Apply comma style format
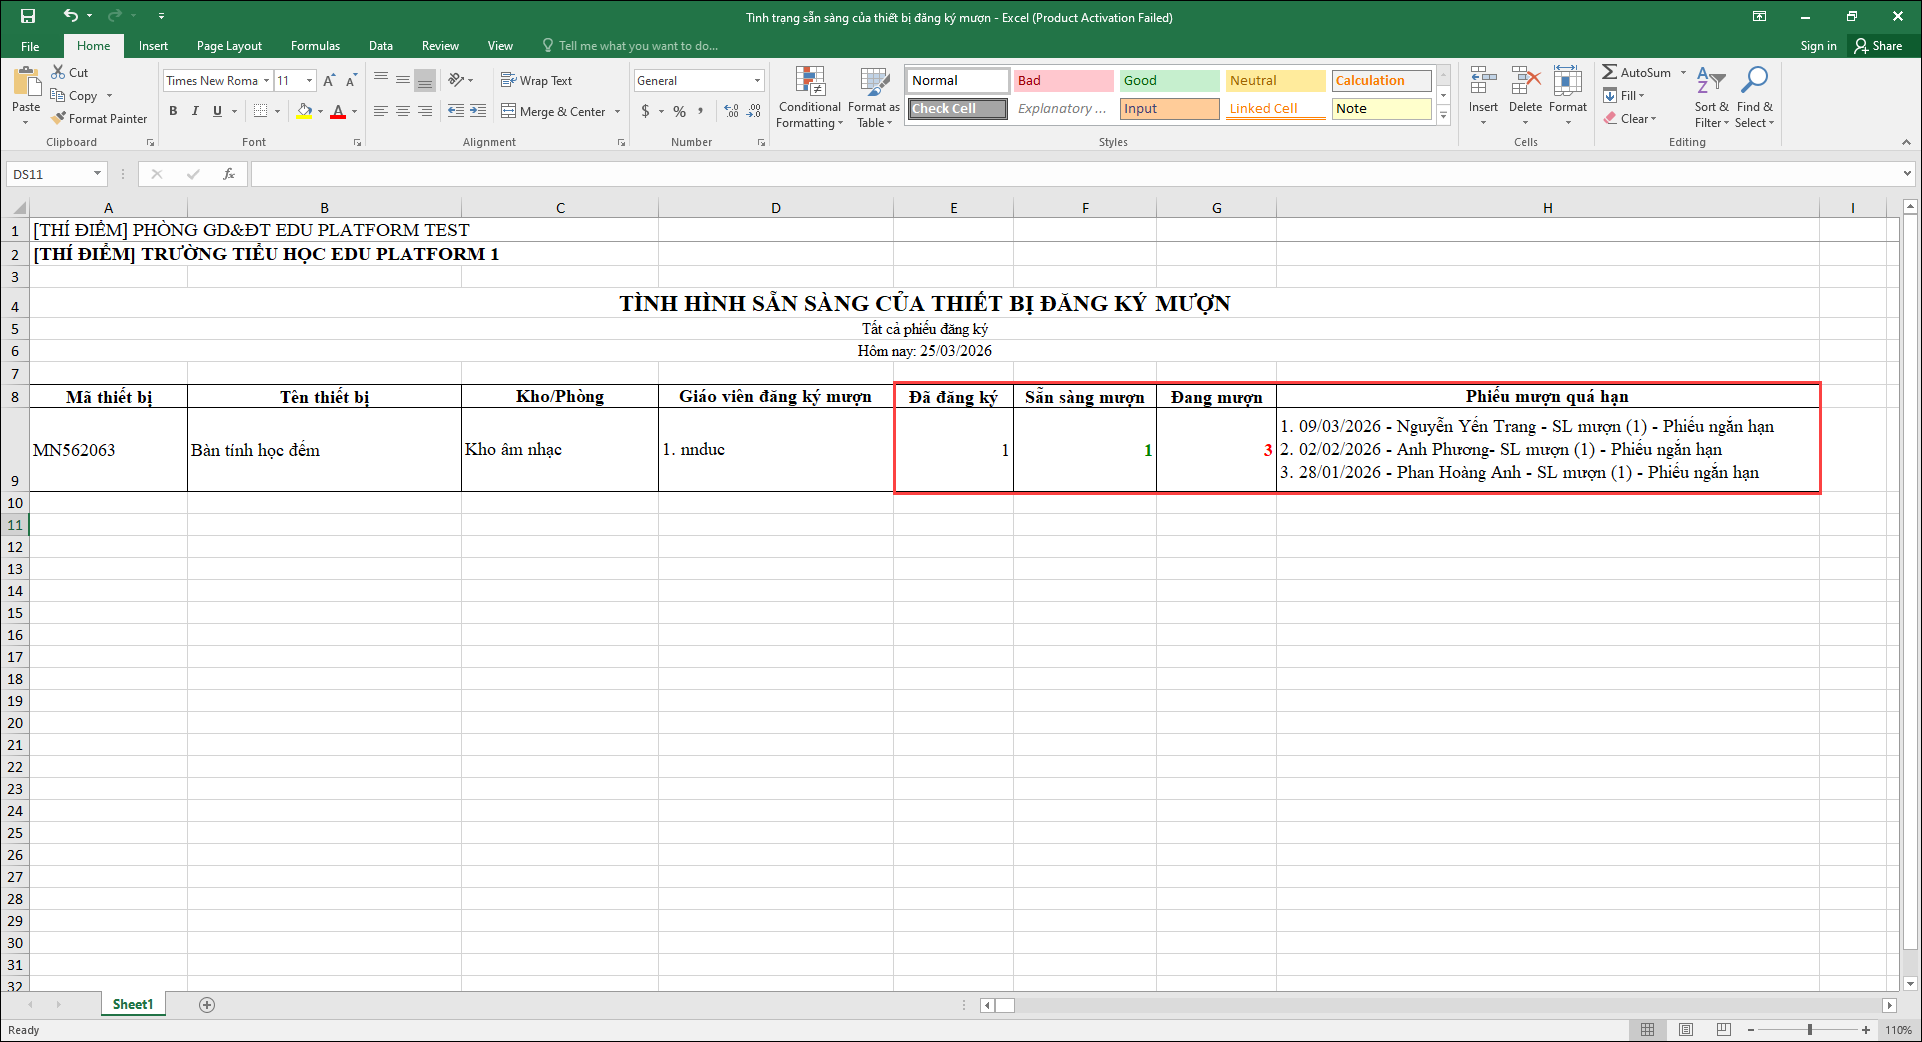This screenshot has height=1042, width=1922. [x=701, y=111]
